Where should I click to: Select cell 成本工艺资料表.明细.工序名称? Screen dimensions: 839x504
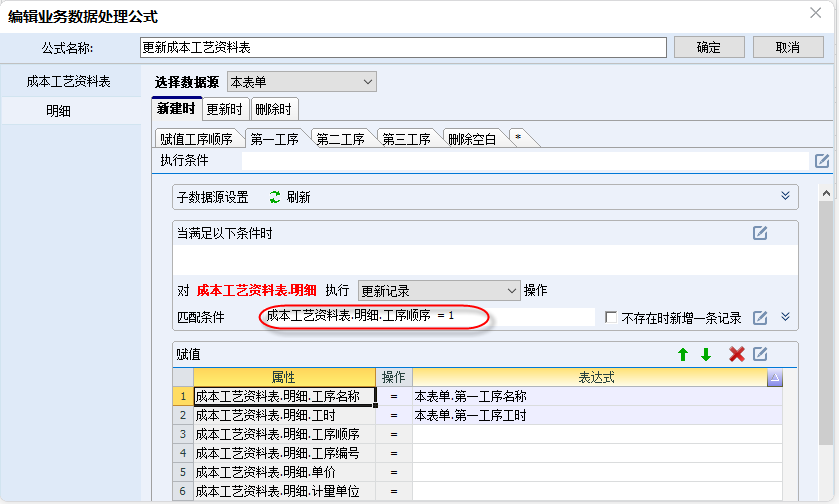coord(285,396)
